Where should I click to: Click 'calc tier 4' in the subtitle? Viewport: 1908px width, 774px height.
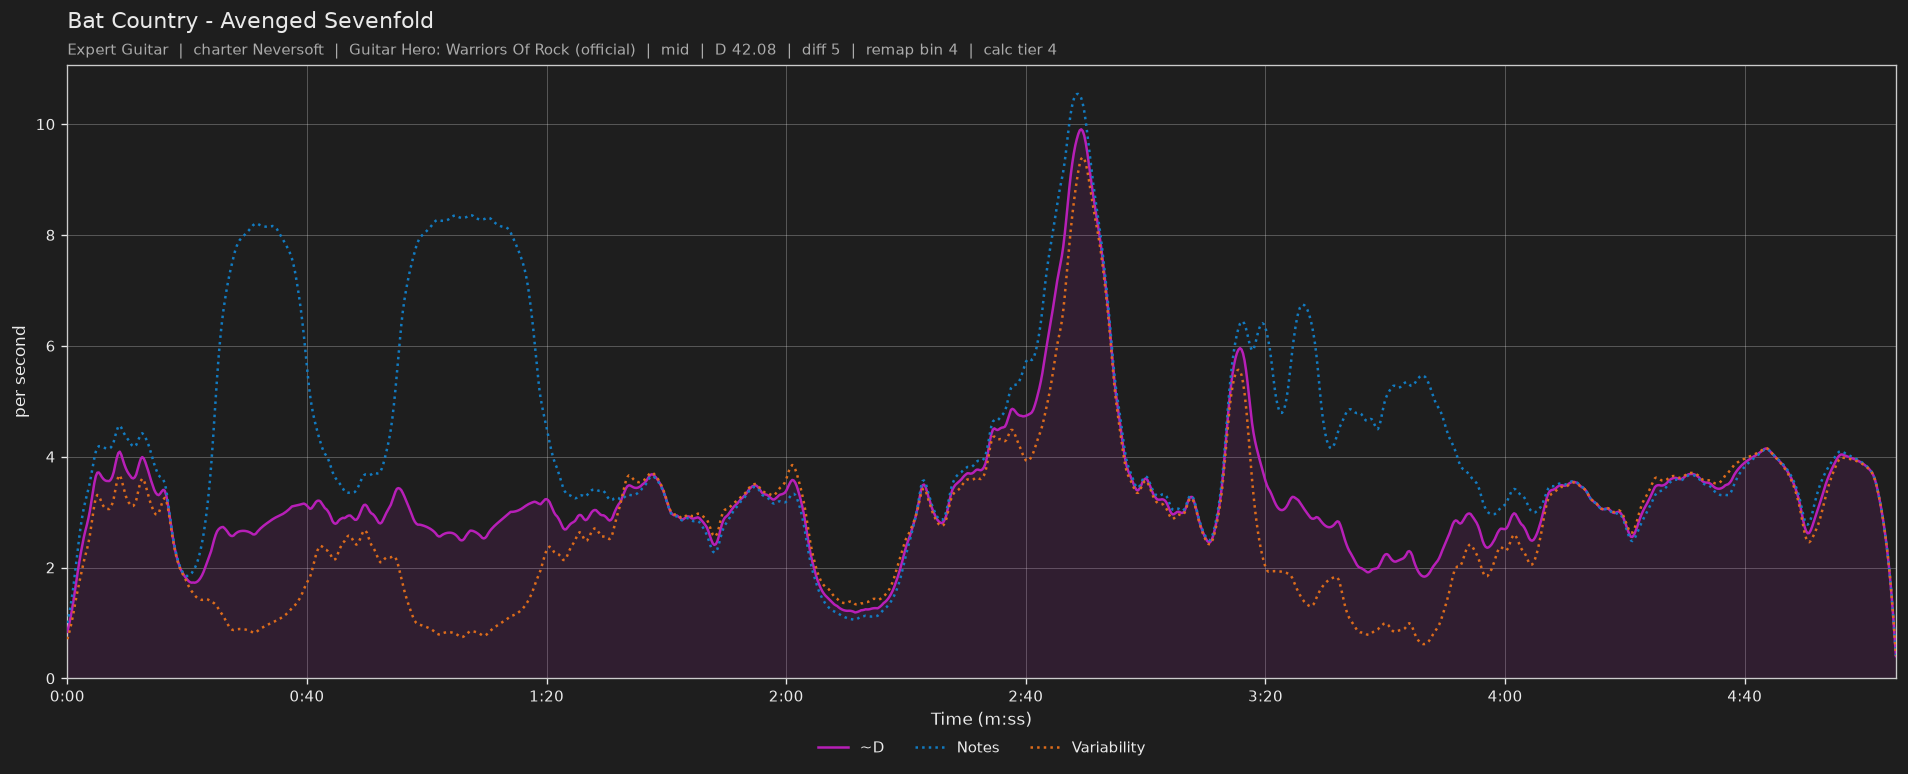[1020, 50]
